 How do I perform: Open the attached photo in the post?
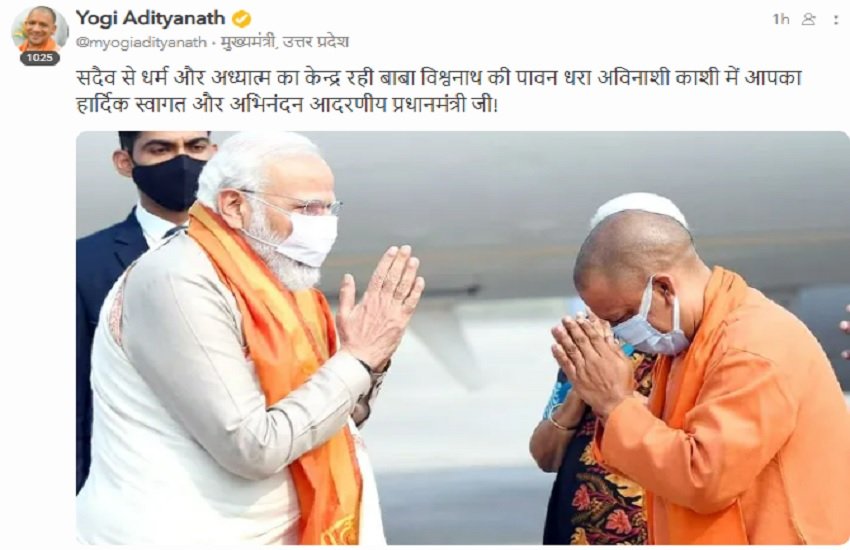[x=462, y=338]
